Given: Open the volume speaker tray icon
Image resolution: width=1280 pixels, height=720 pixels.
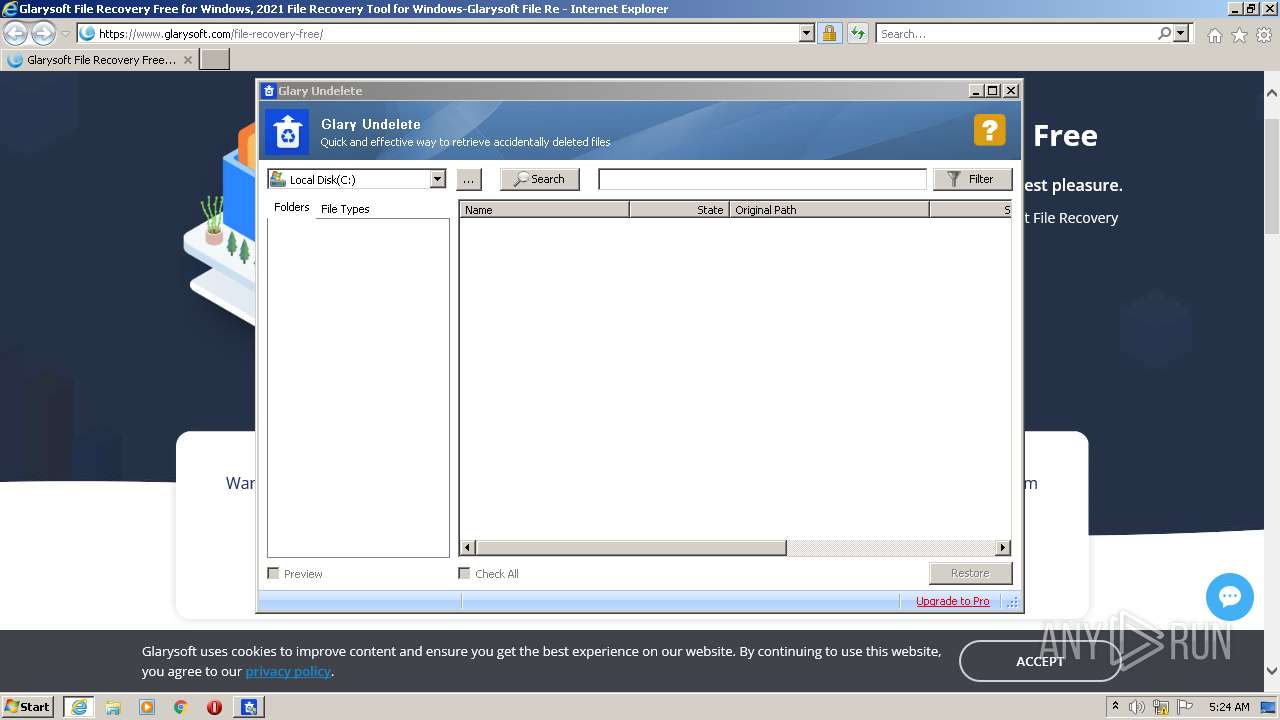Looking at the screenshot, I should click(1138, 707).
